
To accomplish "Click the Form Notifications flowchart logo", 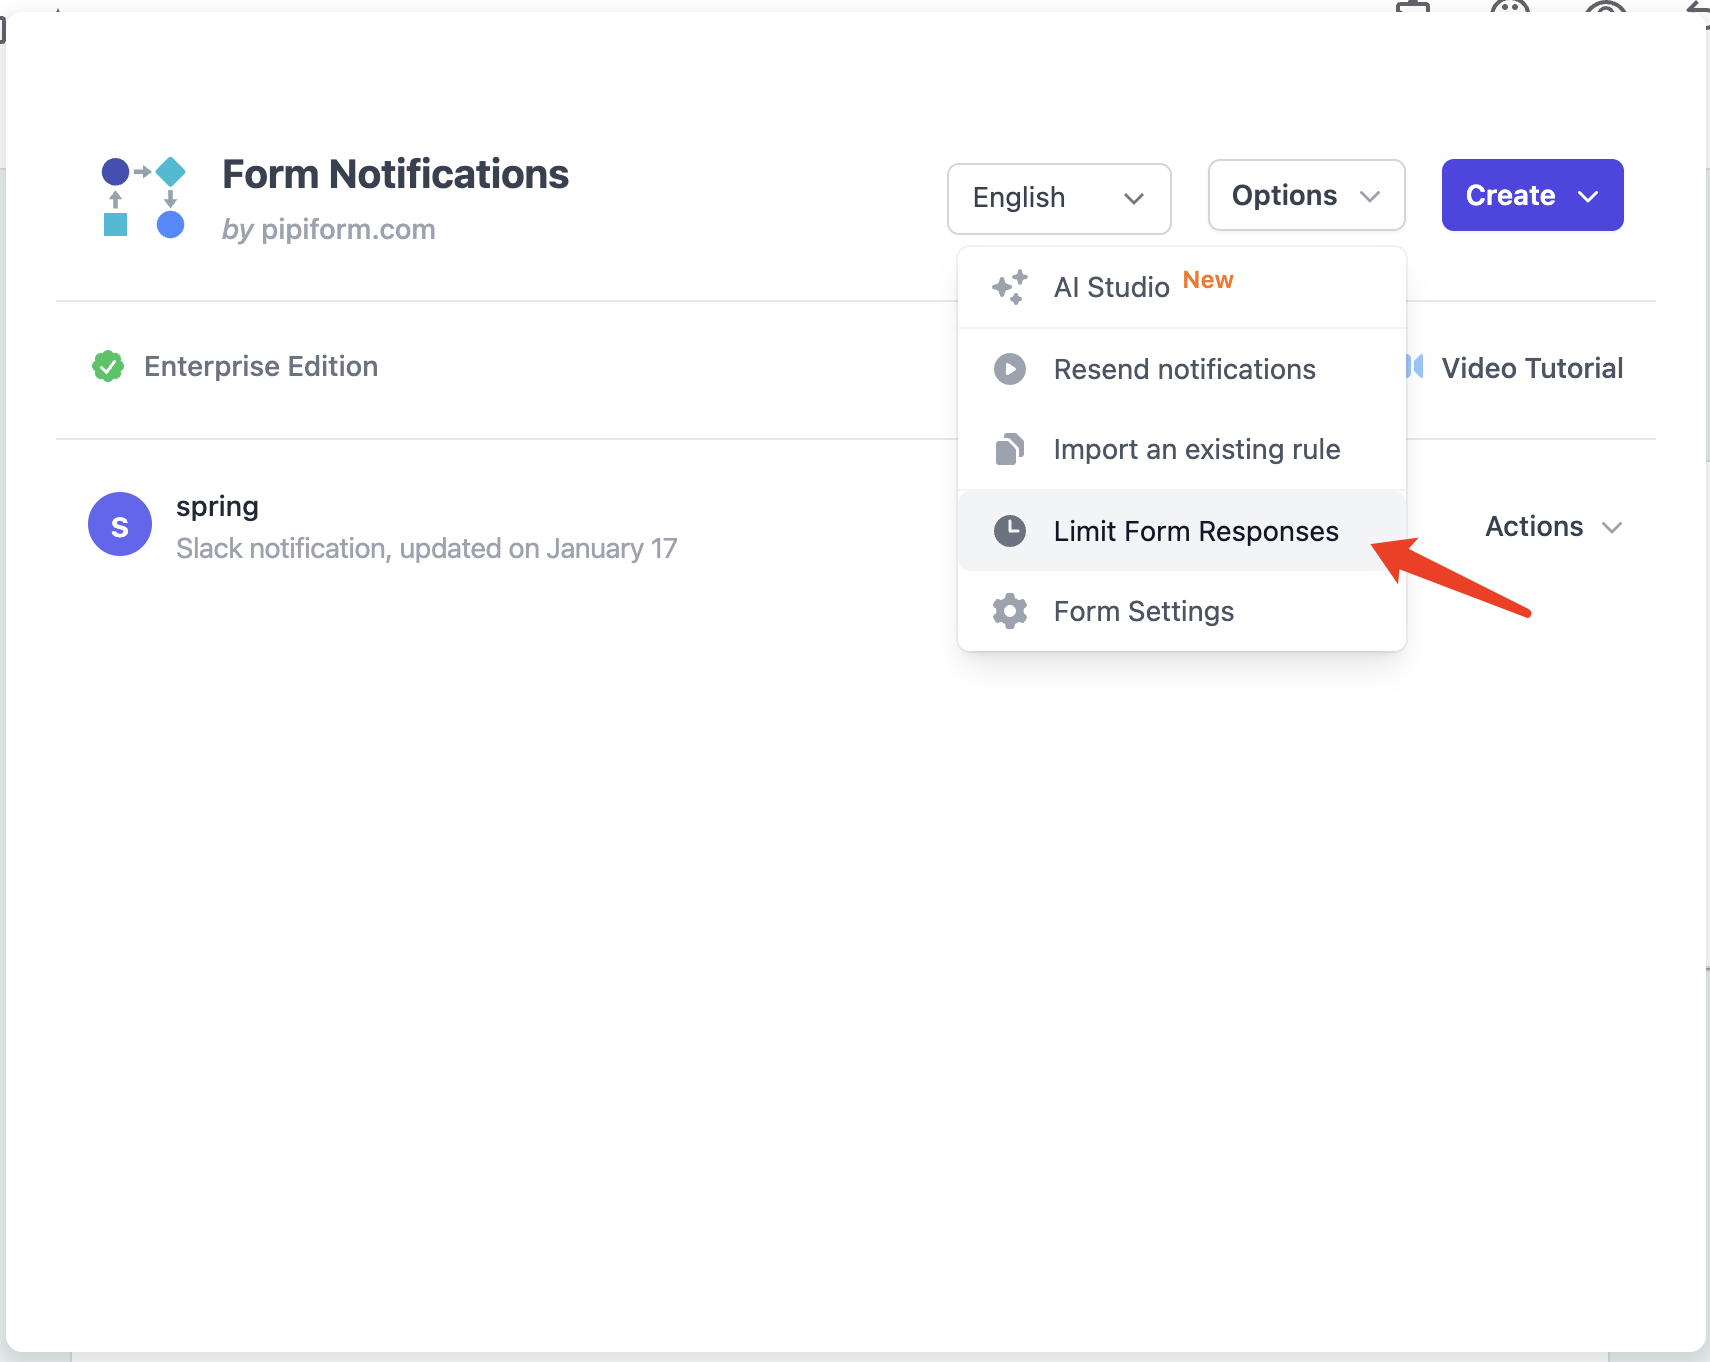I will click(143, 197).
